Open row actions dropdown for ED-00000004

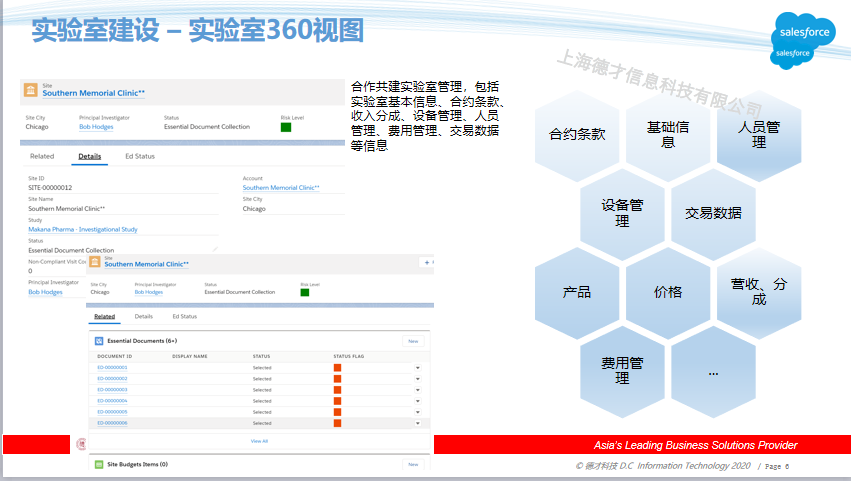tap(418, 401)
